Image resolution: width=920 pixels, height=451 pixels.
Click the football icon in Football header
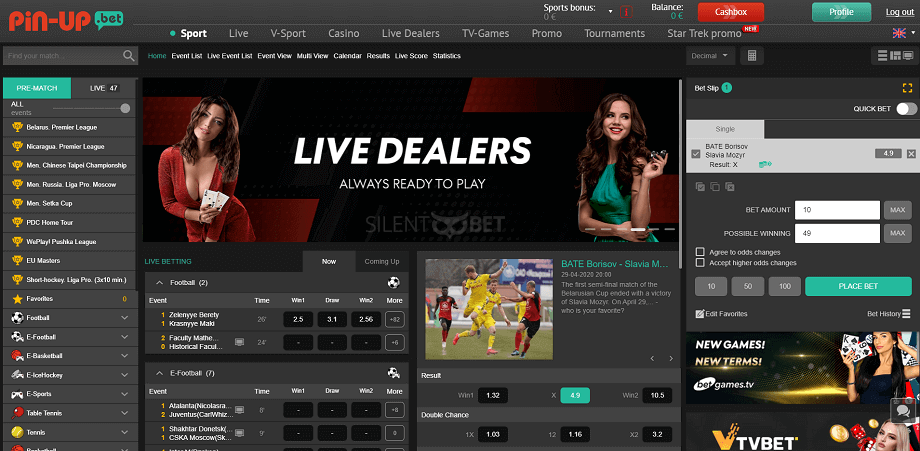pos(394,282)
